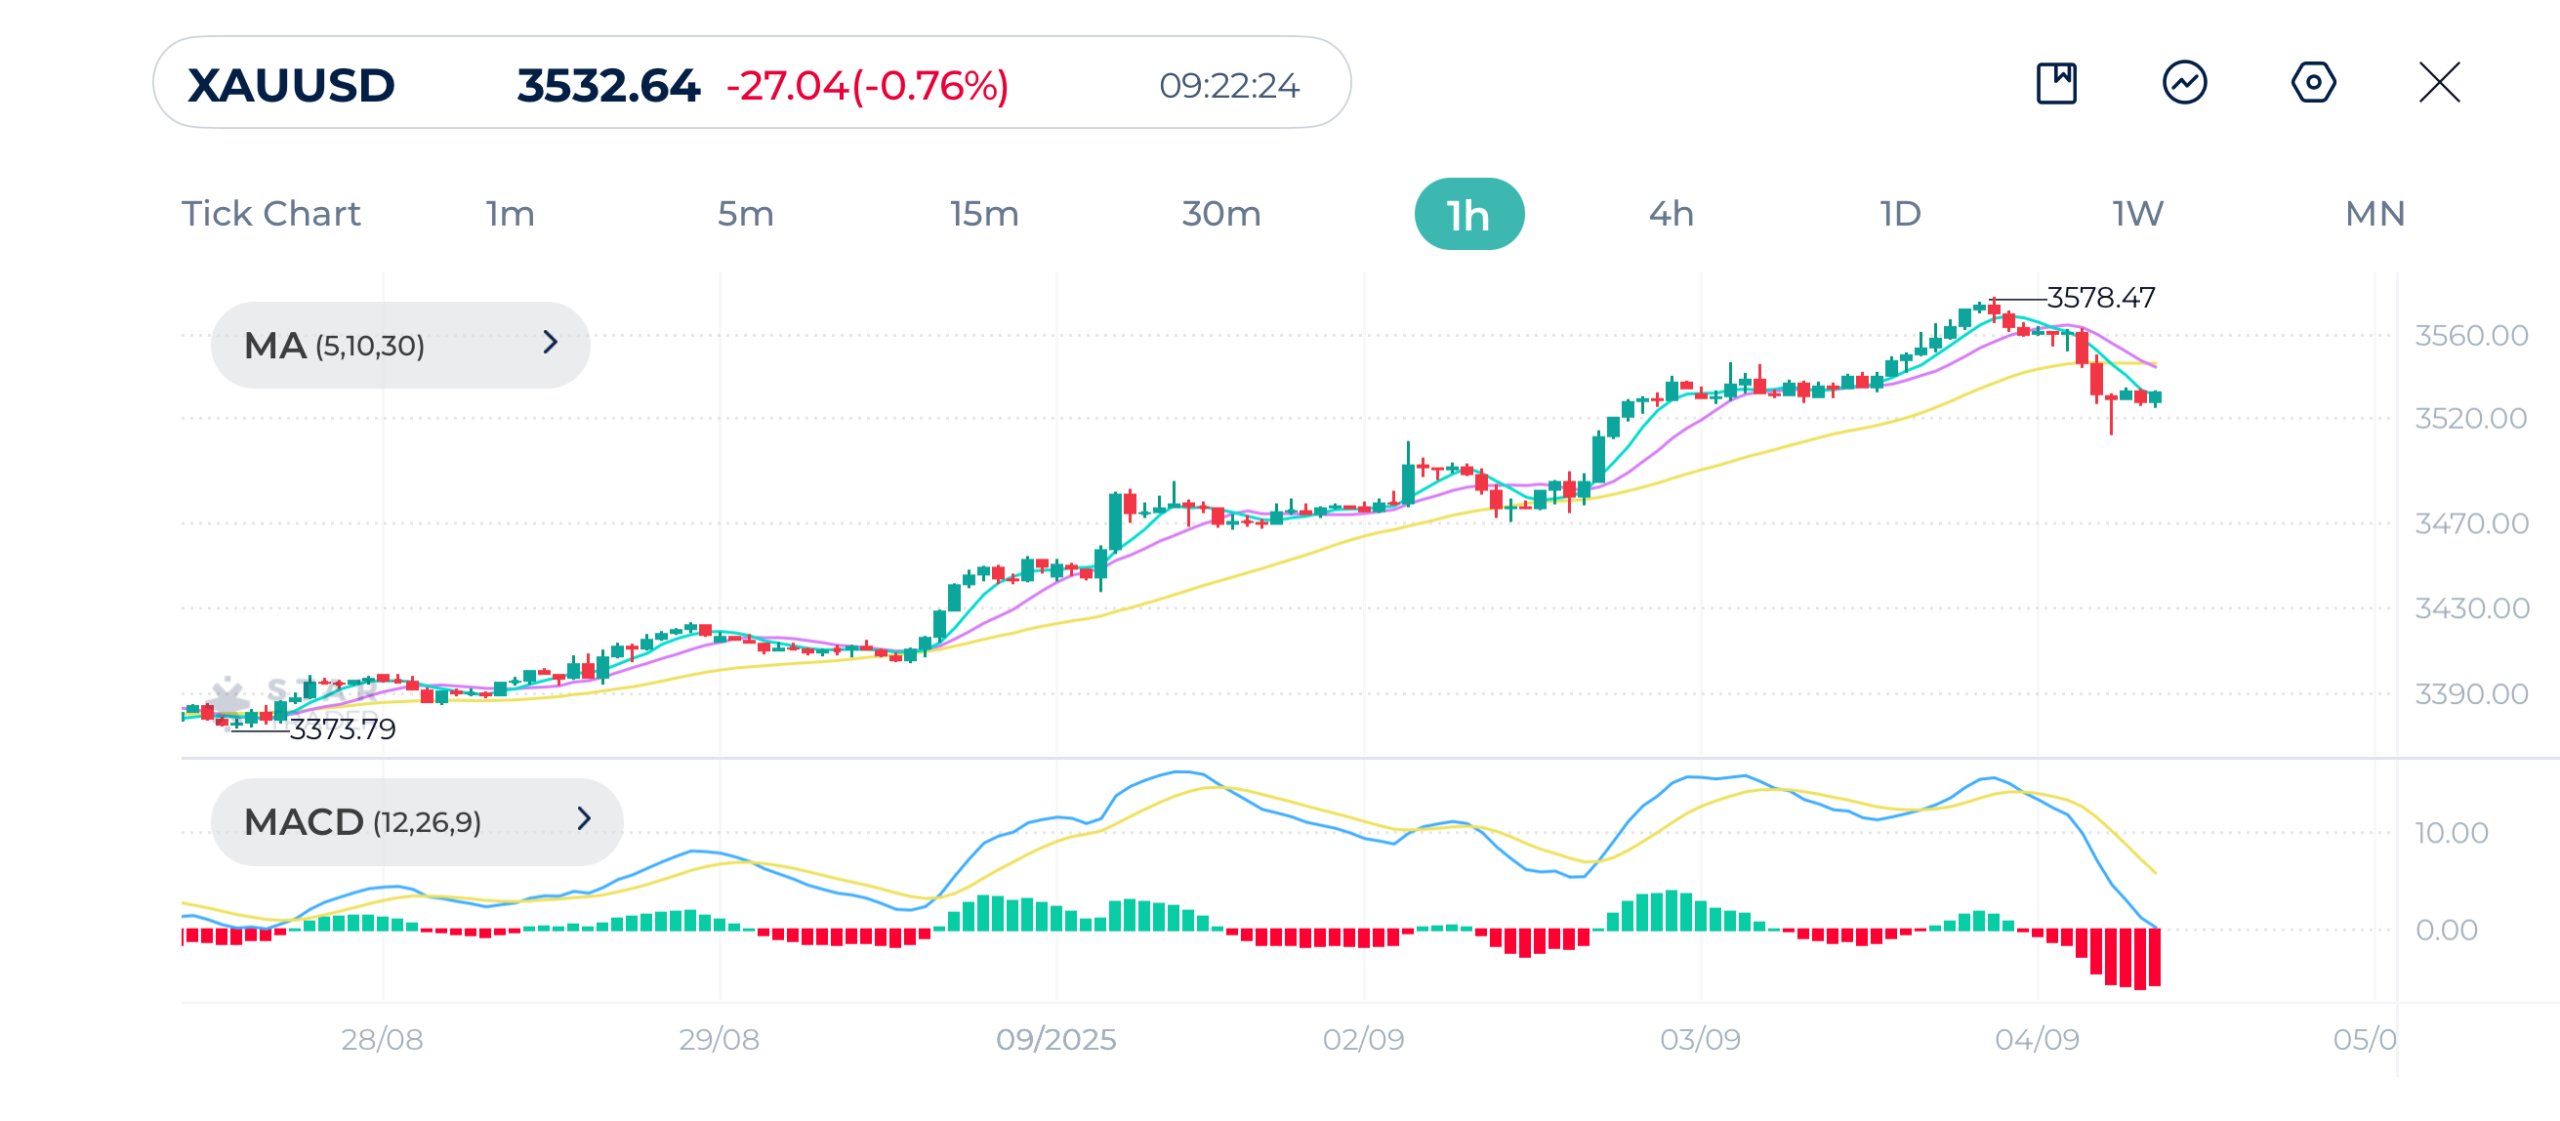Click the 3373.79 low price label
This screenshot has width=2560, height=1121.
[x=342, y=729]
